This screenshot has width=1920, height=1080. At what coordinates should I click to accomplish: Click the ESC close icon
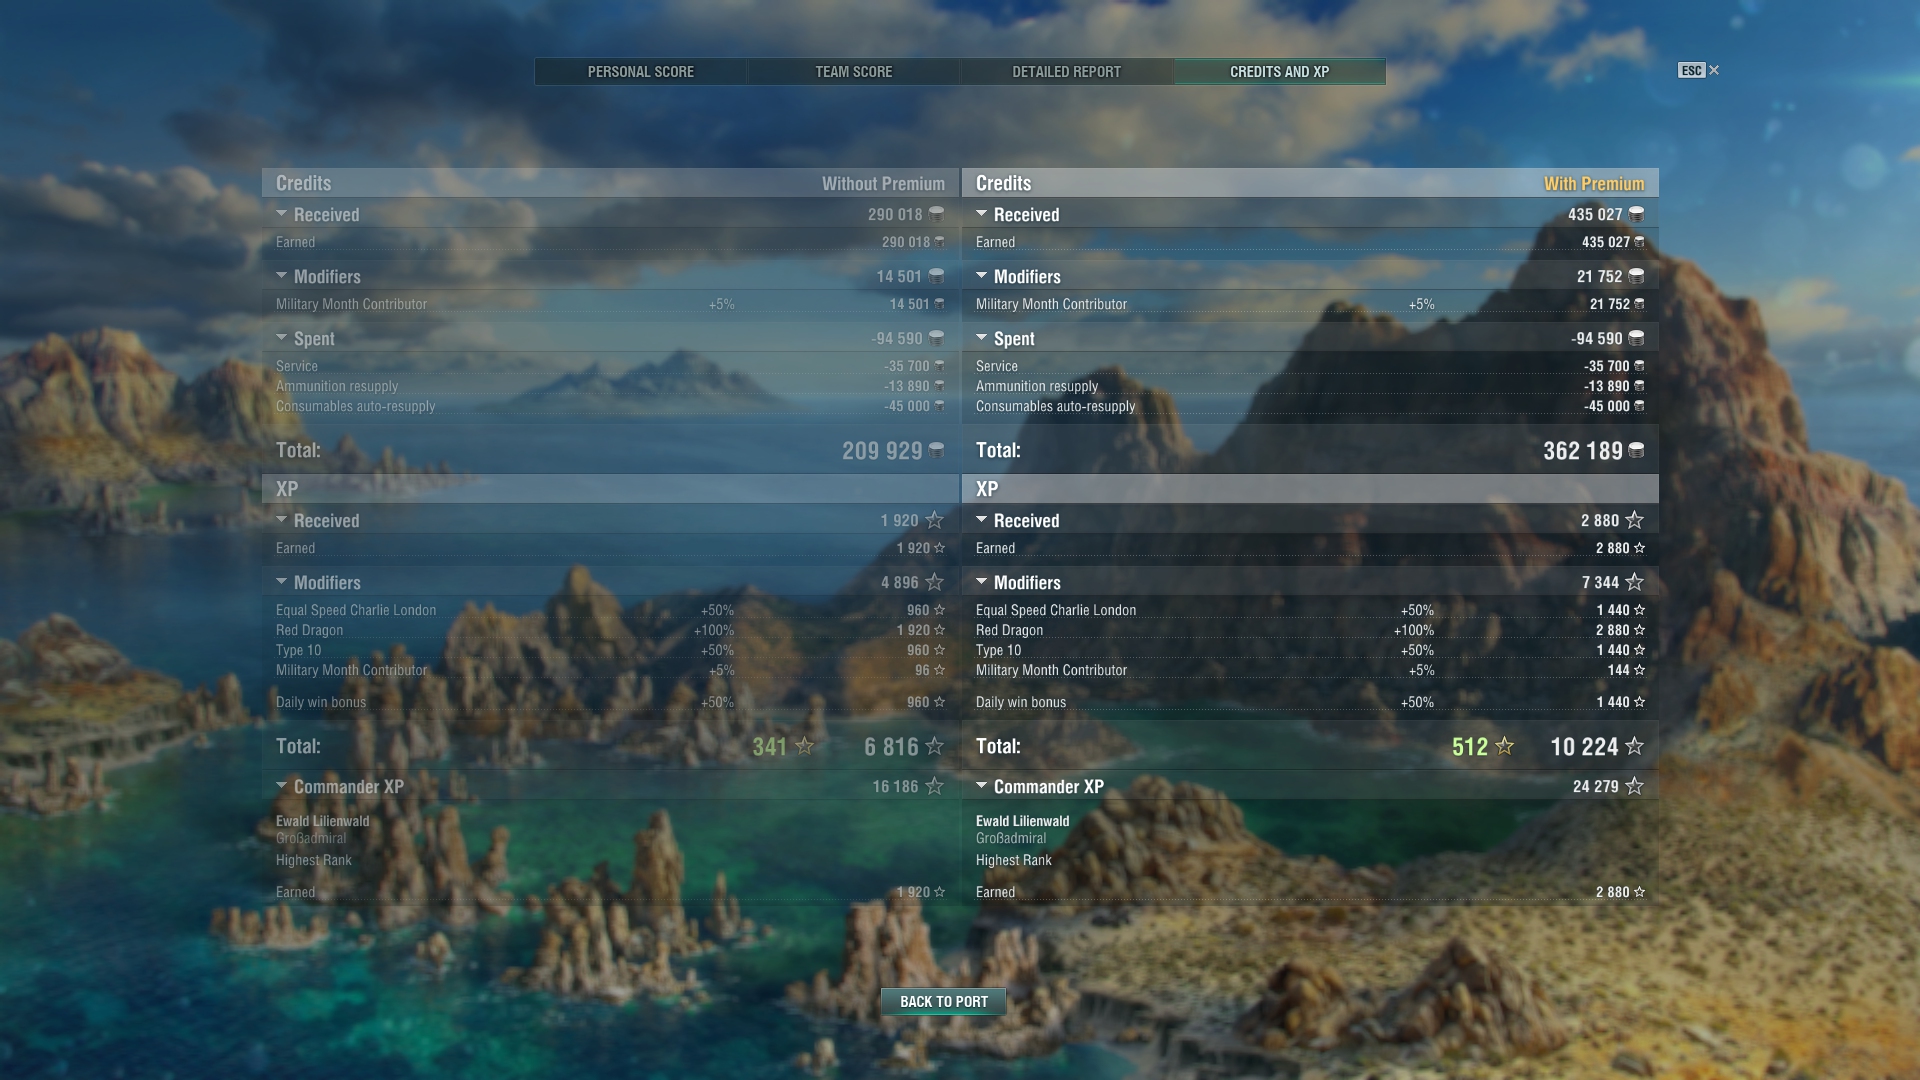click(1713, 70)
